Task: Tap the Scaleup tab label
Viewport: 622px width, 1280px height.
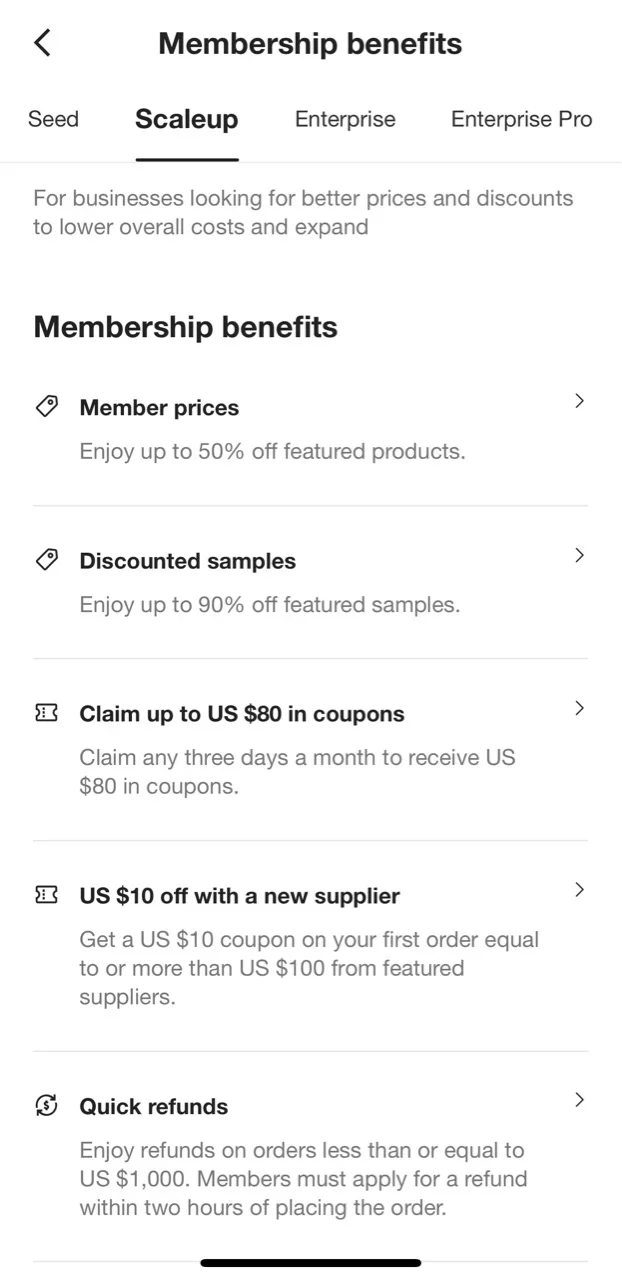Action: (x=186, y=119)
